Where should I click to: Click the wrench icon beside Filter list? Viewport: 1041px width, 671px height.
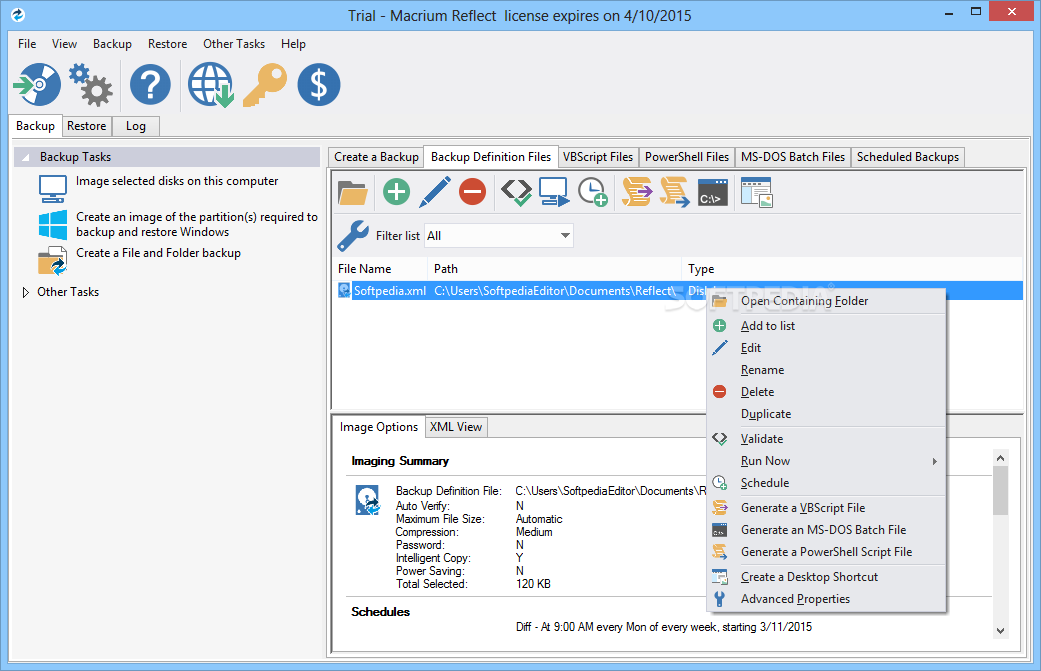point(353,236)
